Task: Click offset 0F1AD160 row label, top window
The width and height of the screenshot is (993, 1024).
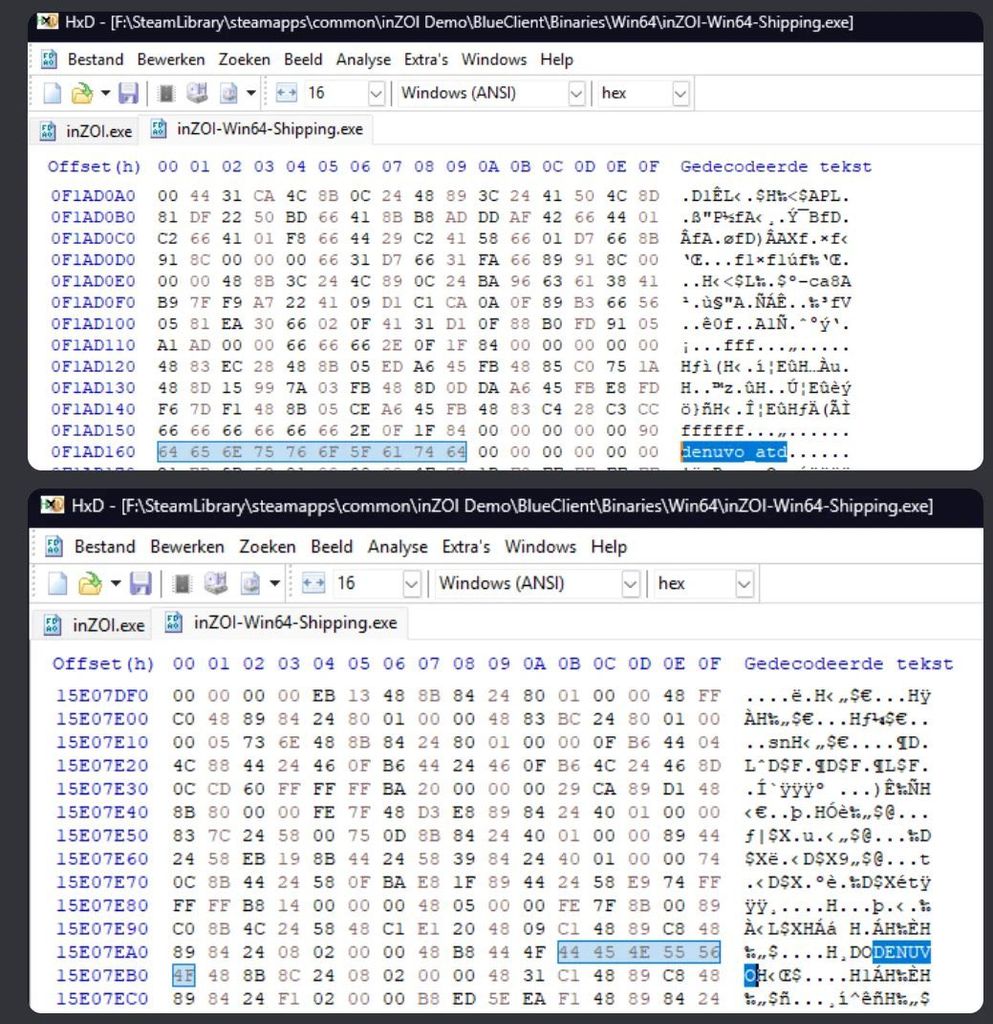Action: (x=93, y=452)
